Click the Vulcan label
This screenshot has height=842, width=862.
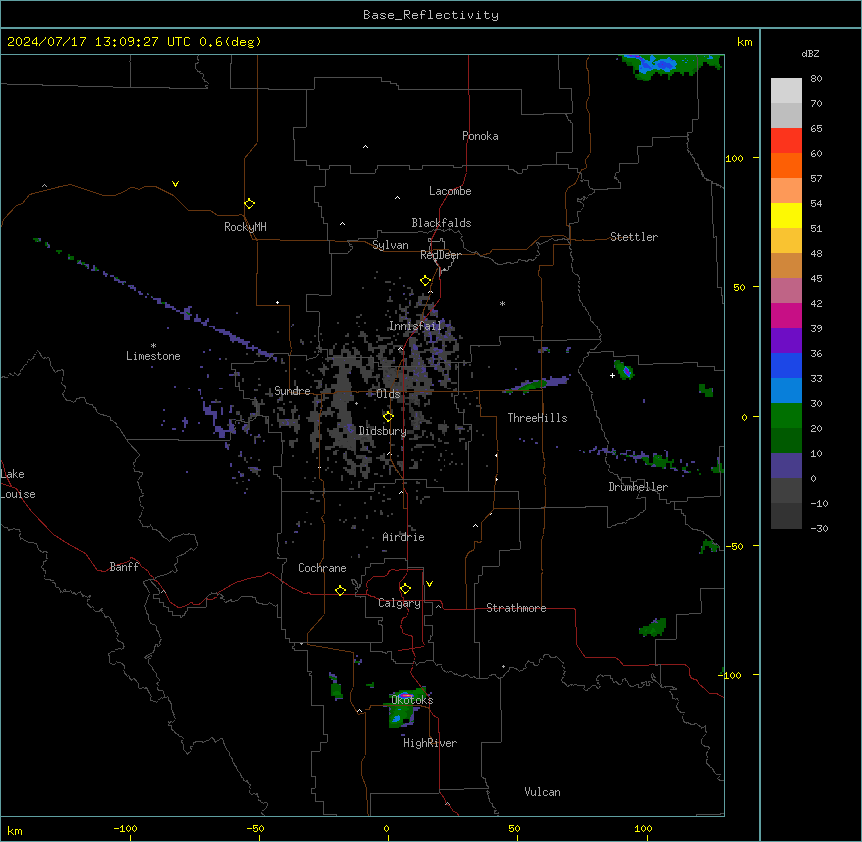[x=543, y=792]
